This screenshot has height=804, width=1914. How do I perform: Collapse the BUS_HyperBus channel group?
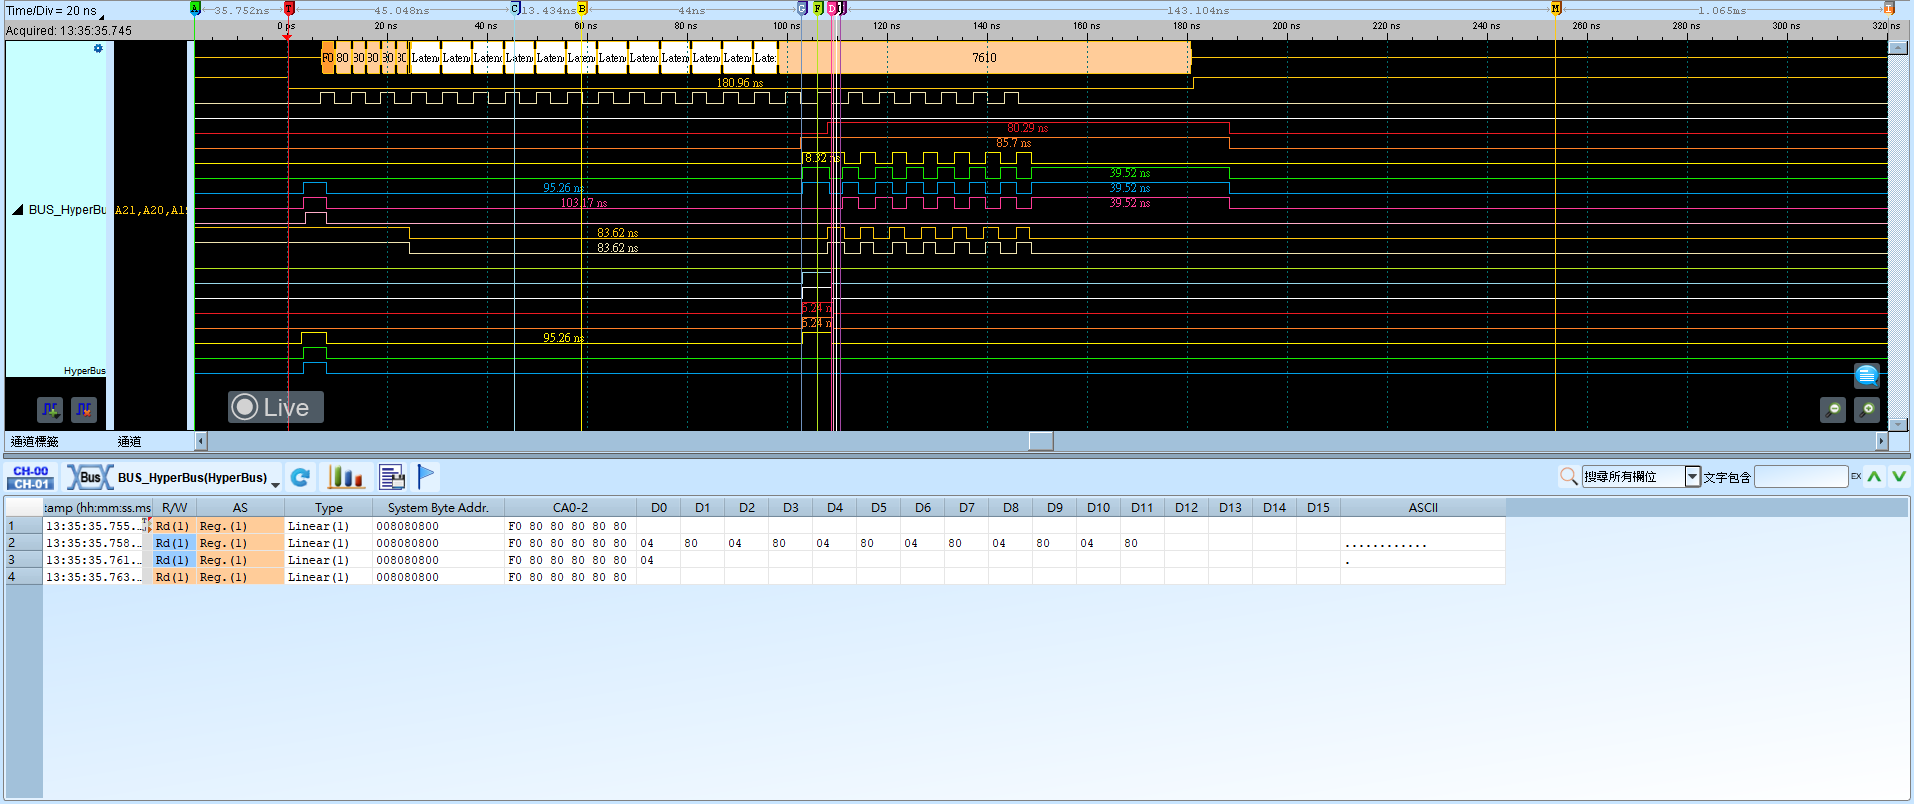click(x=17, y=210)
